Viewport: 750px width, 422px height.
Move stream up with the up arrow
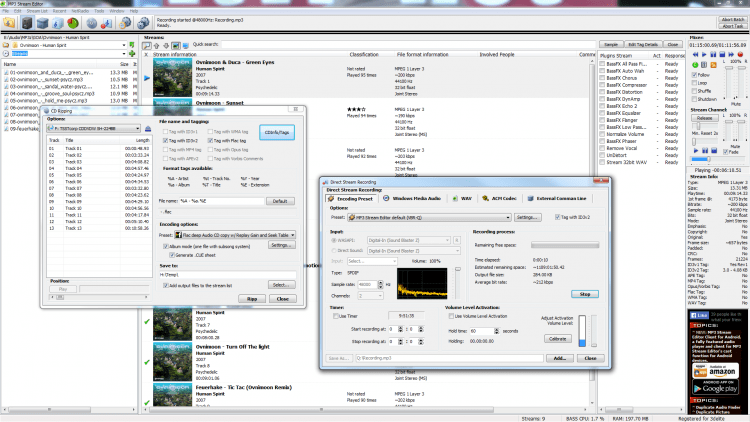pyautogui.click(x=156, y=46)
